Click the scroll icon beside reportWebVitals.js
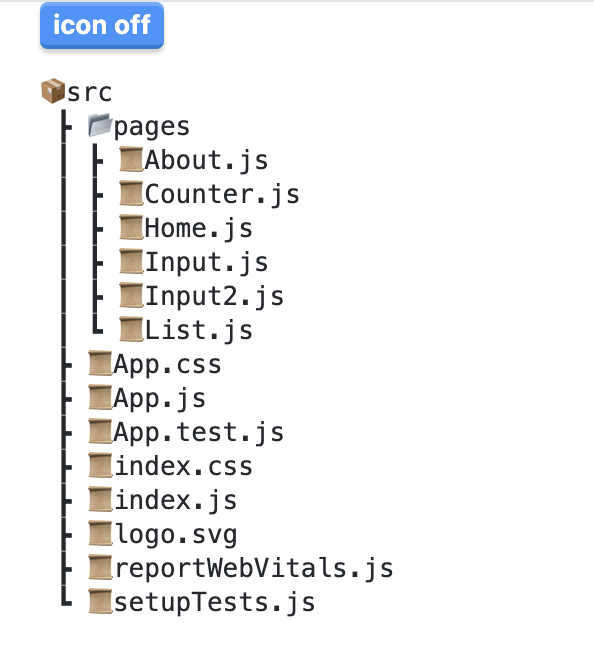 tap(100, 568)
